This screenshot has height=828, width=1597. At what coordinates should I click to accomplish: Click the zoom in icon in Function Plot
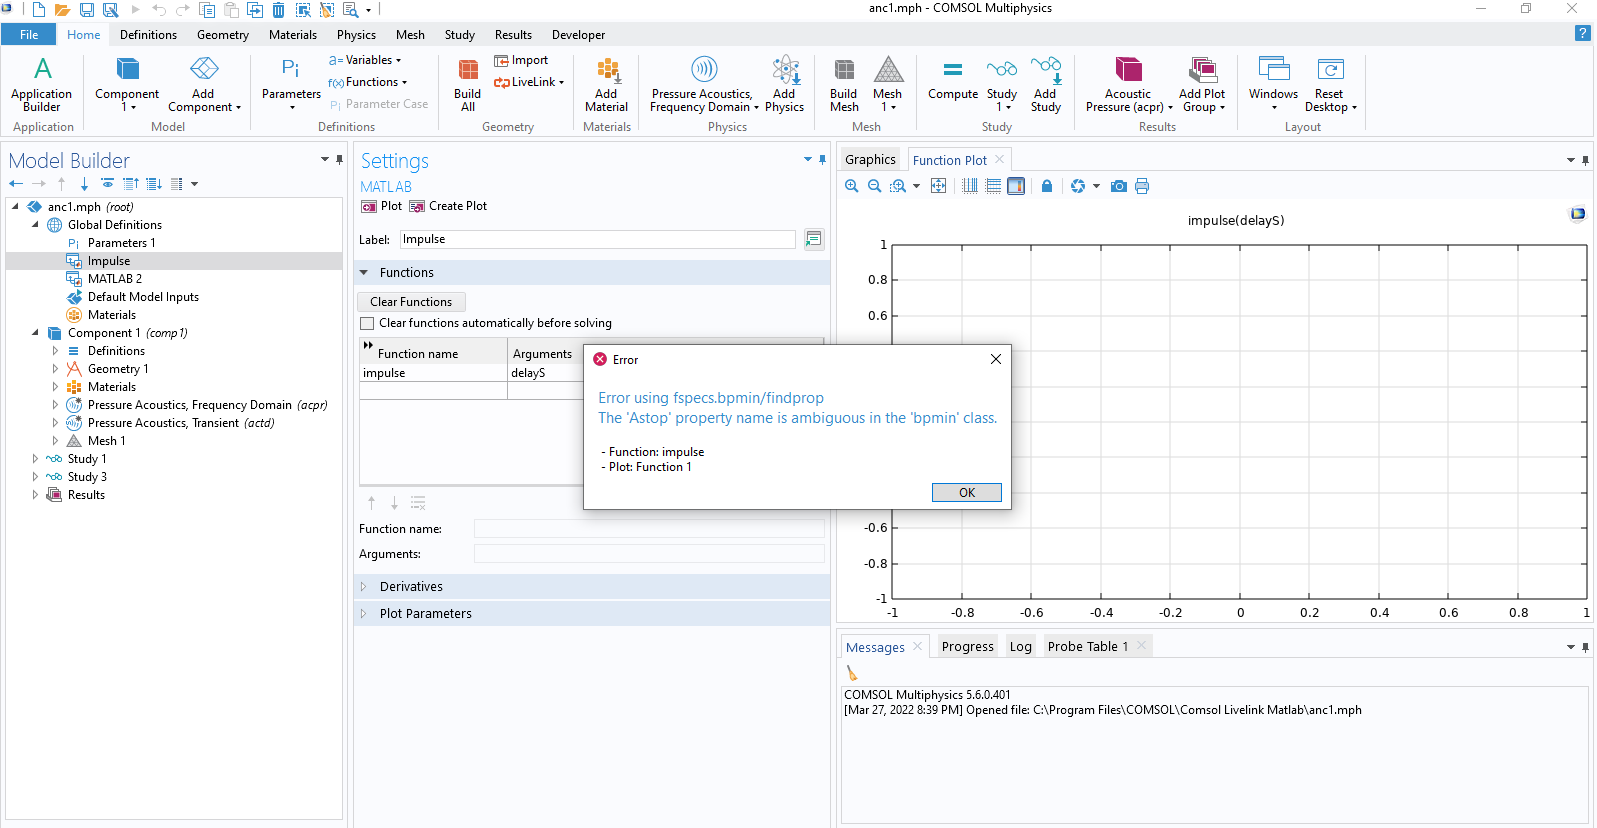[852, 186]
